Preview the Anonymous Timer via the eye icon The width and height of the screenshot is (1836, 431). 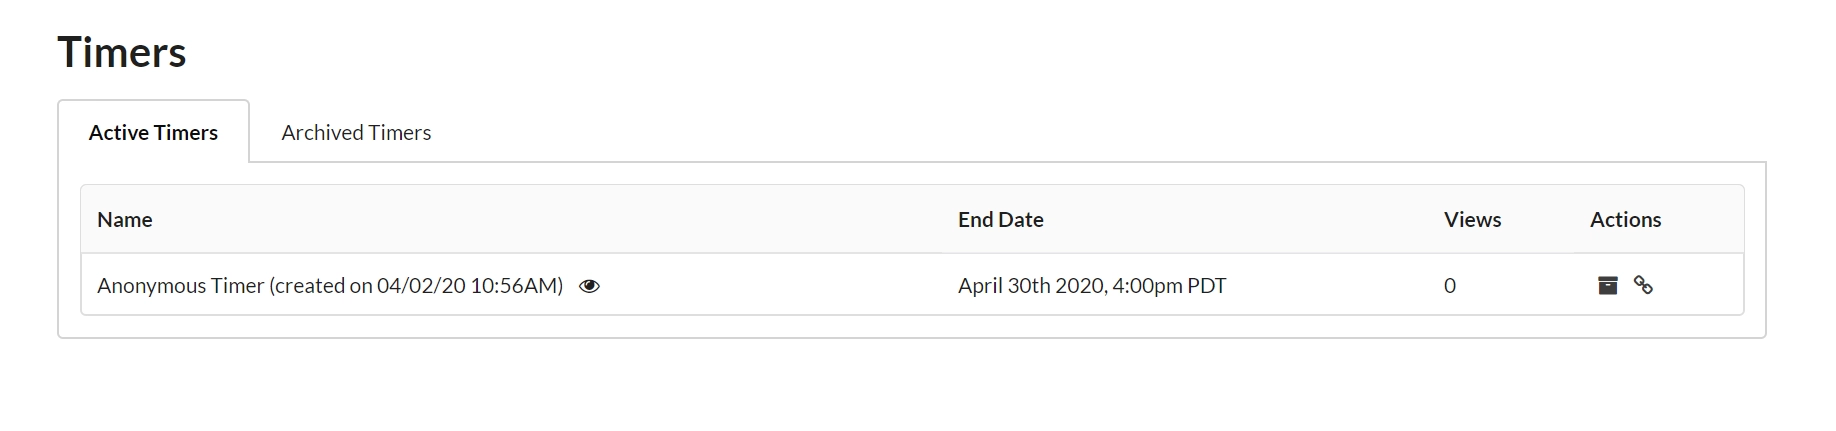[589, 286]
